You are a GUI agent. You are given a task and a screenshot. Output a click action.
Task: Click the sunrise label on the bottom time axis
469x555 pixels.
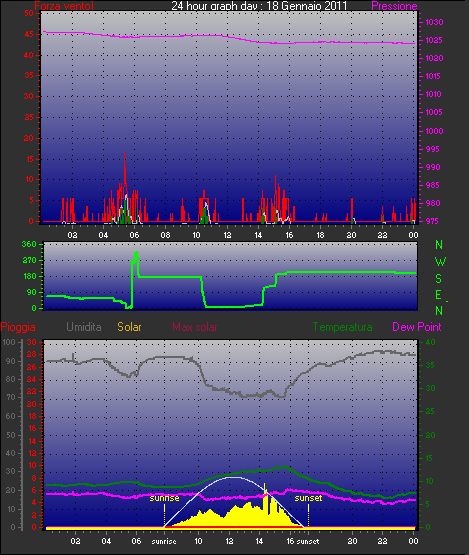click(164, 542)
